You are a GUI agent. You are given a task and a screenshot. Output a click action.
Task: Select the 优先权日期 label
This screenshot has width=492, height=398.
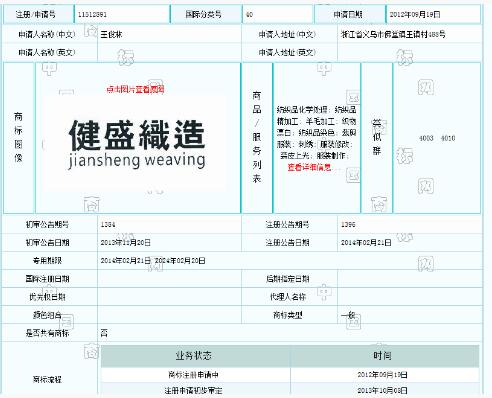47,297
